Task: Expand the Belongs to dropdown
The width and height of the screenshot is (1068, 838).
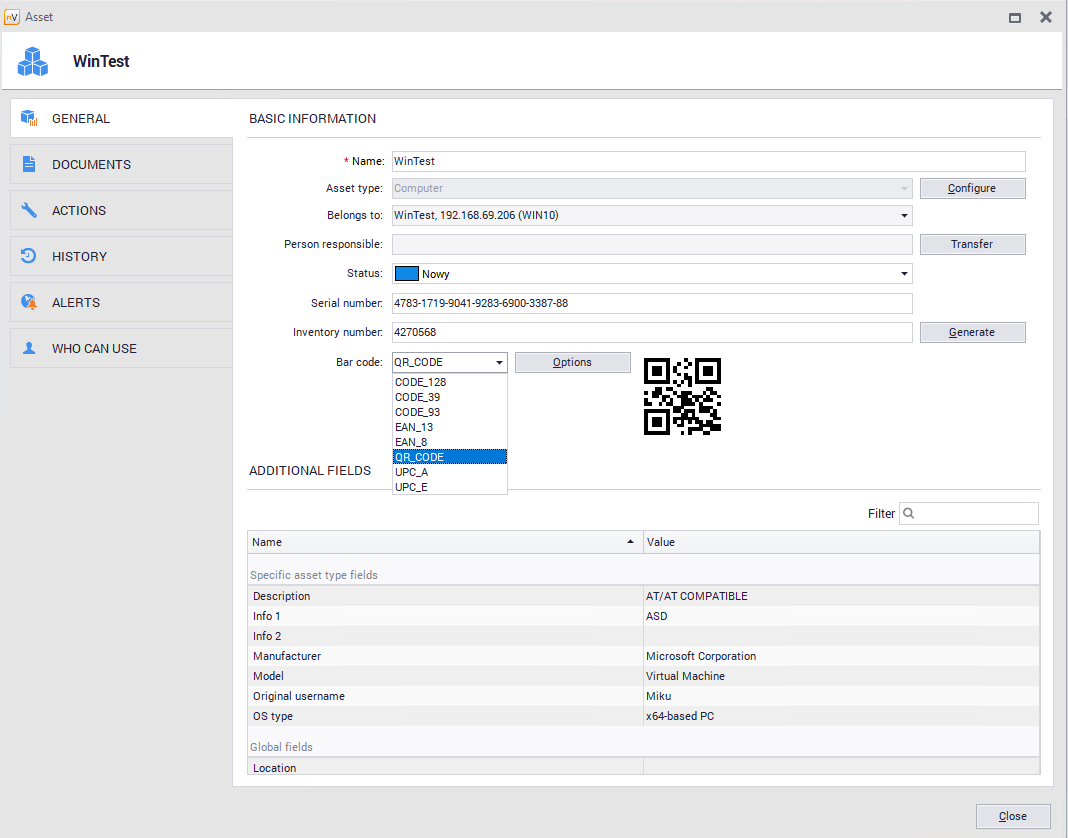Action: (904, 215)
